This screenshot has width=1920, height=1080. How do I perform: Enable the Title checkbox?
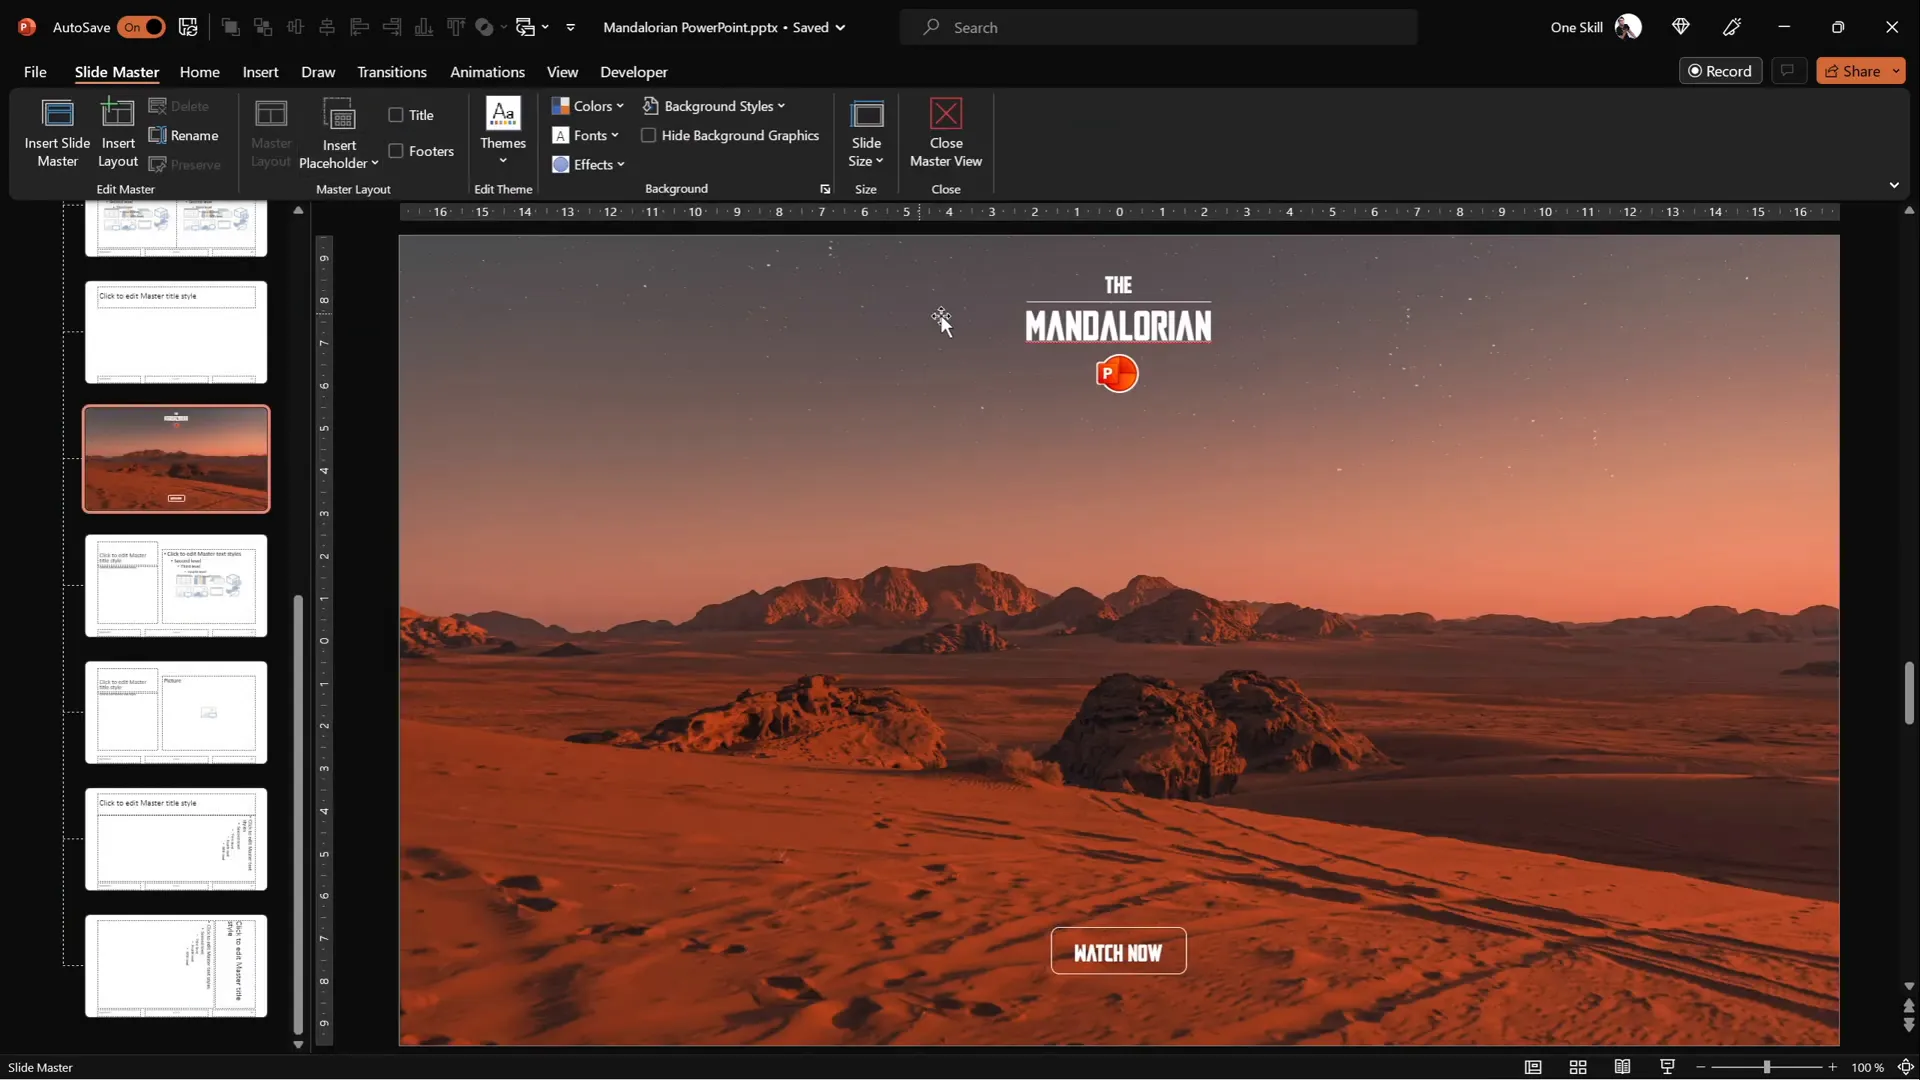(x=396, y=115)
